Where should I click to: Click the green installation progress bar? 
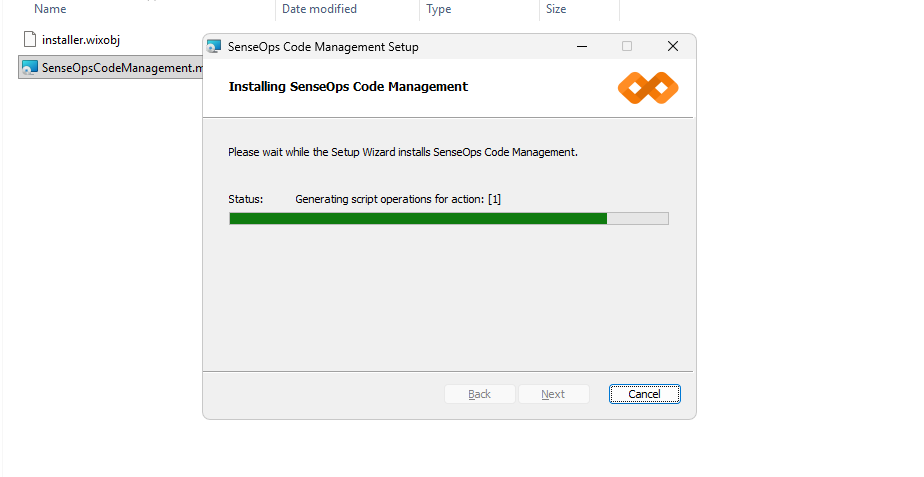click(418, 218)
